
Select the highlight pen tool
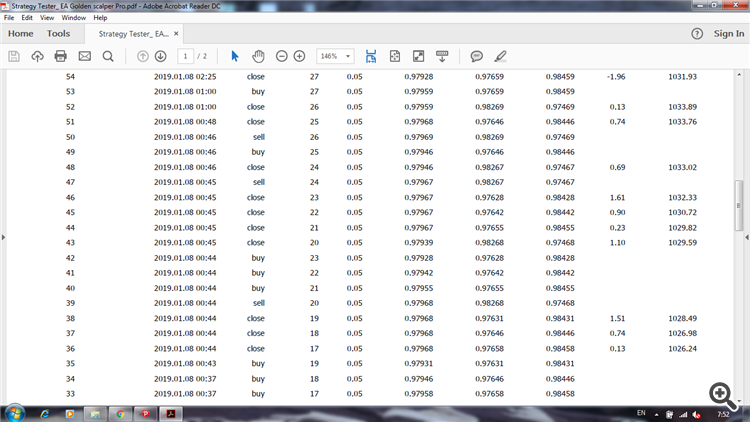coord(500,56)
